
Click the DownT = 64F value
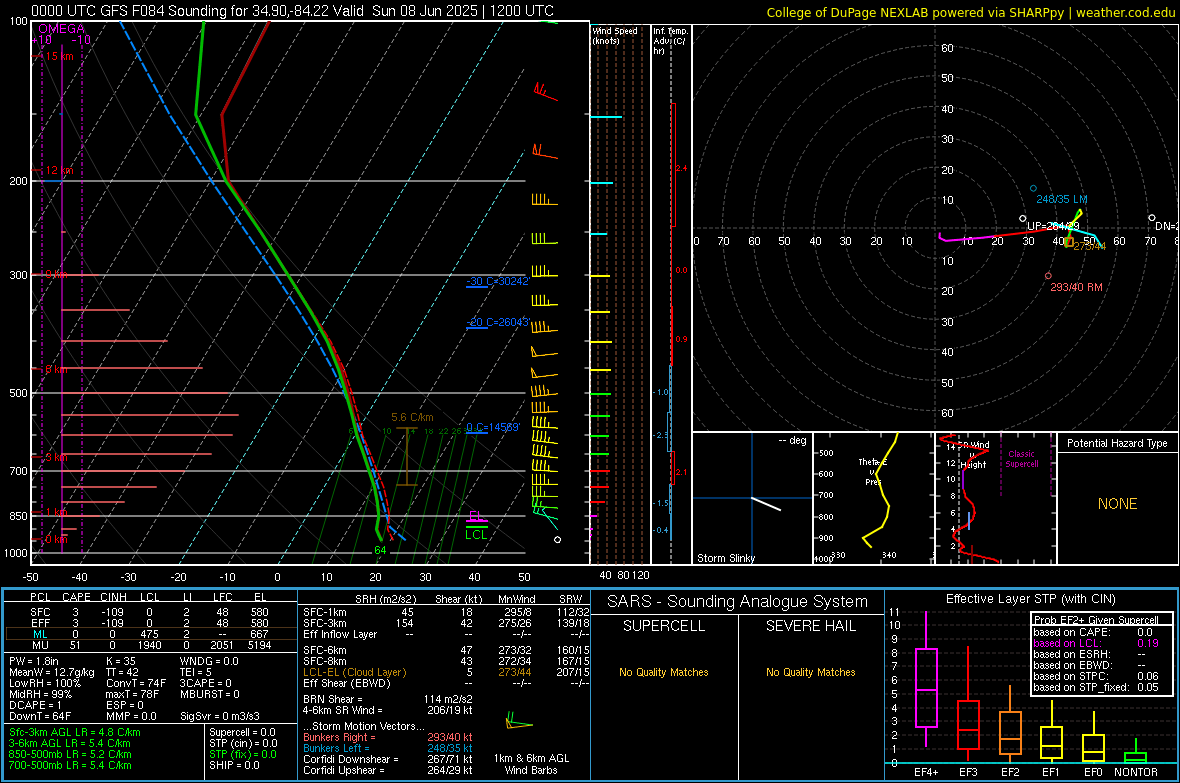[40, 716]
